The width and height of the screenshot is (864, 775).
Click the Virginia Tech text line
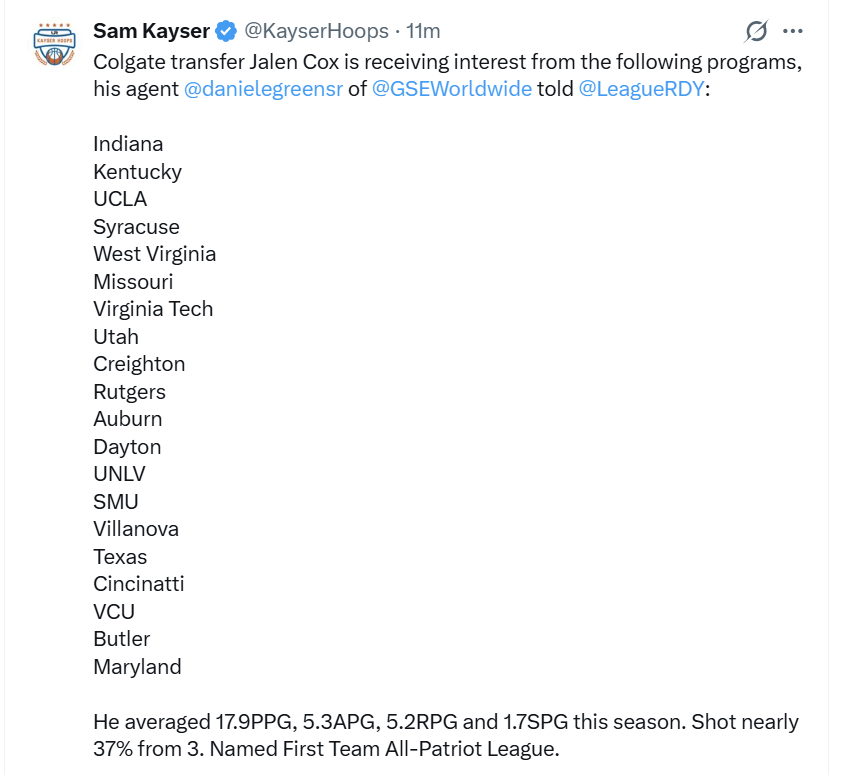[153, 309]
